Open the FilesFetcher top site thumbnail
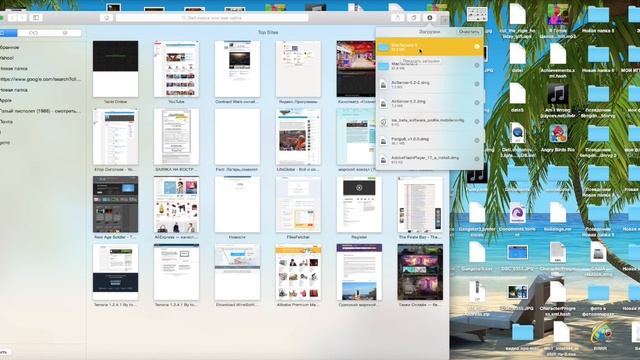The width and height of the screenshot is (640, 360). pyautogui.click(x=298, y=204)
